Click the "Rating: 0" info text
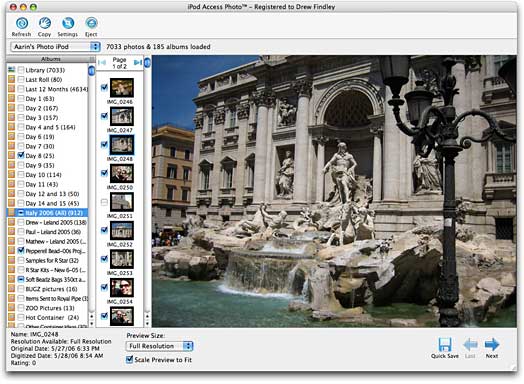The width and height of the screenshot is (524, 384). pyautogui.click(x=23, y=363)
